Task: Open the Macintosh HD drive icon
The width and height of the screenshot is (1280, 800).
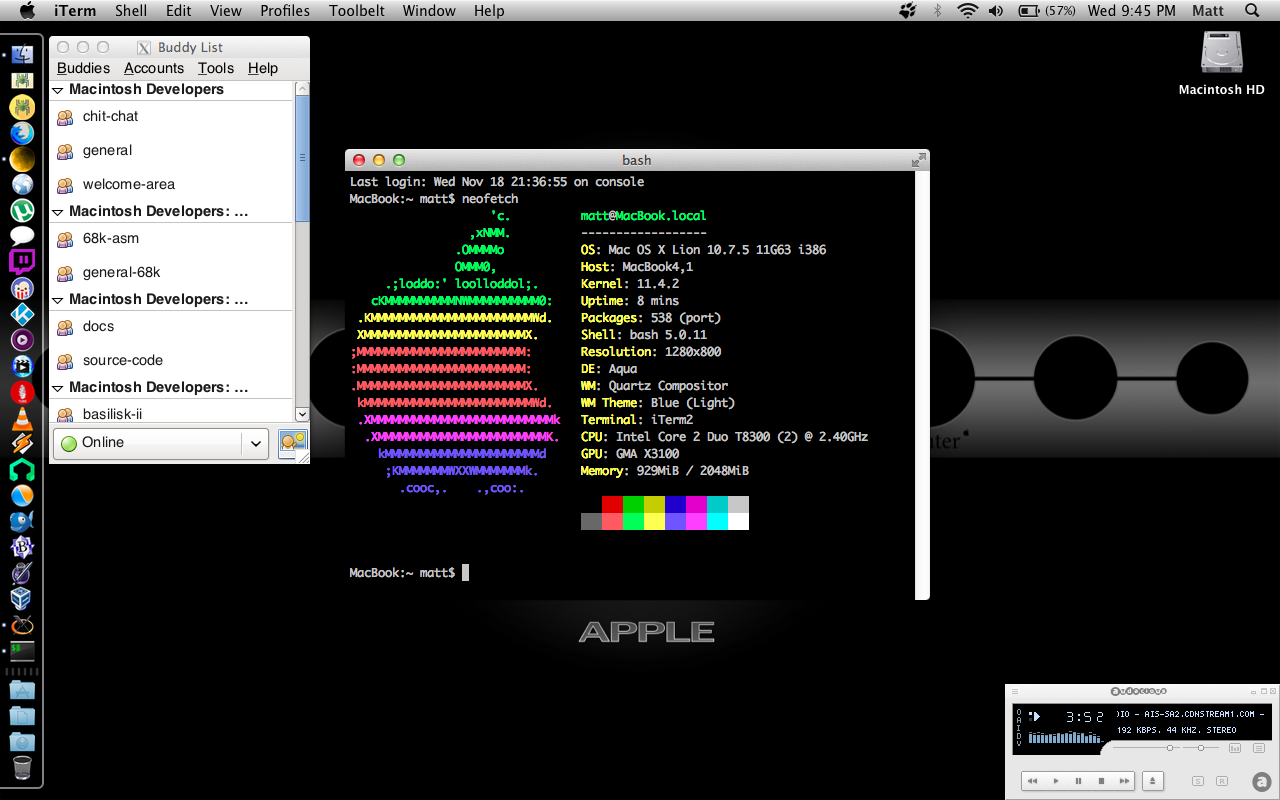Action: (x=1221, y=53)
